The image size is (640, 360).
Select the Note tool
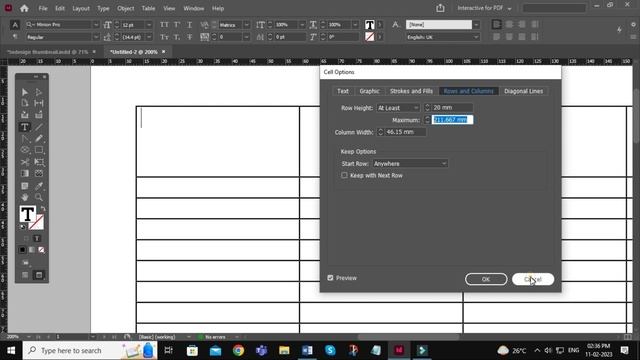[25, 186]
